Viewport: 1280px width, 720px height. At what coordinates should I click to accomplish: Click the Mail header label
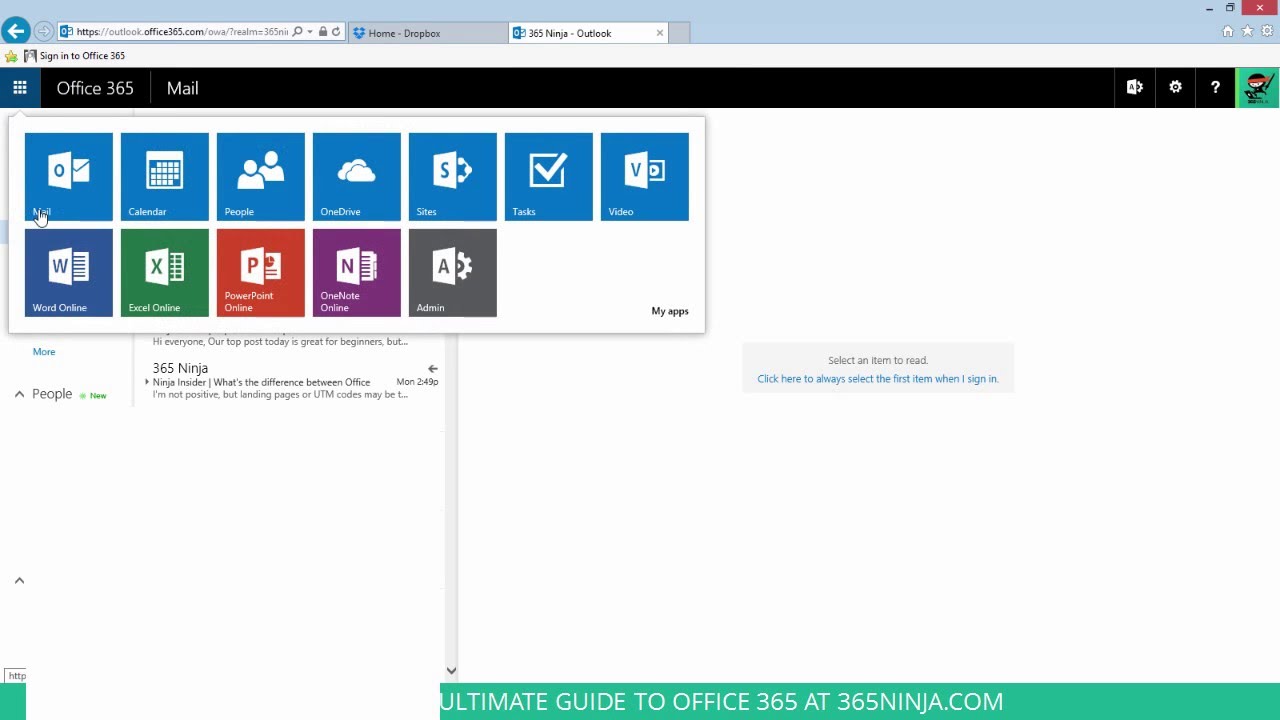pos(183,88)
